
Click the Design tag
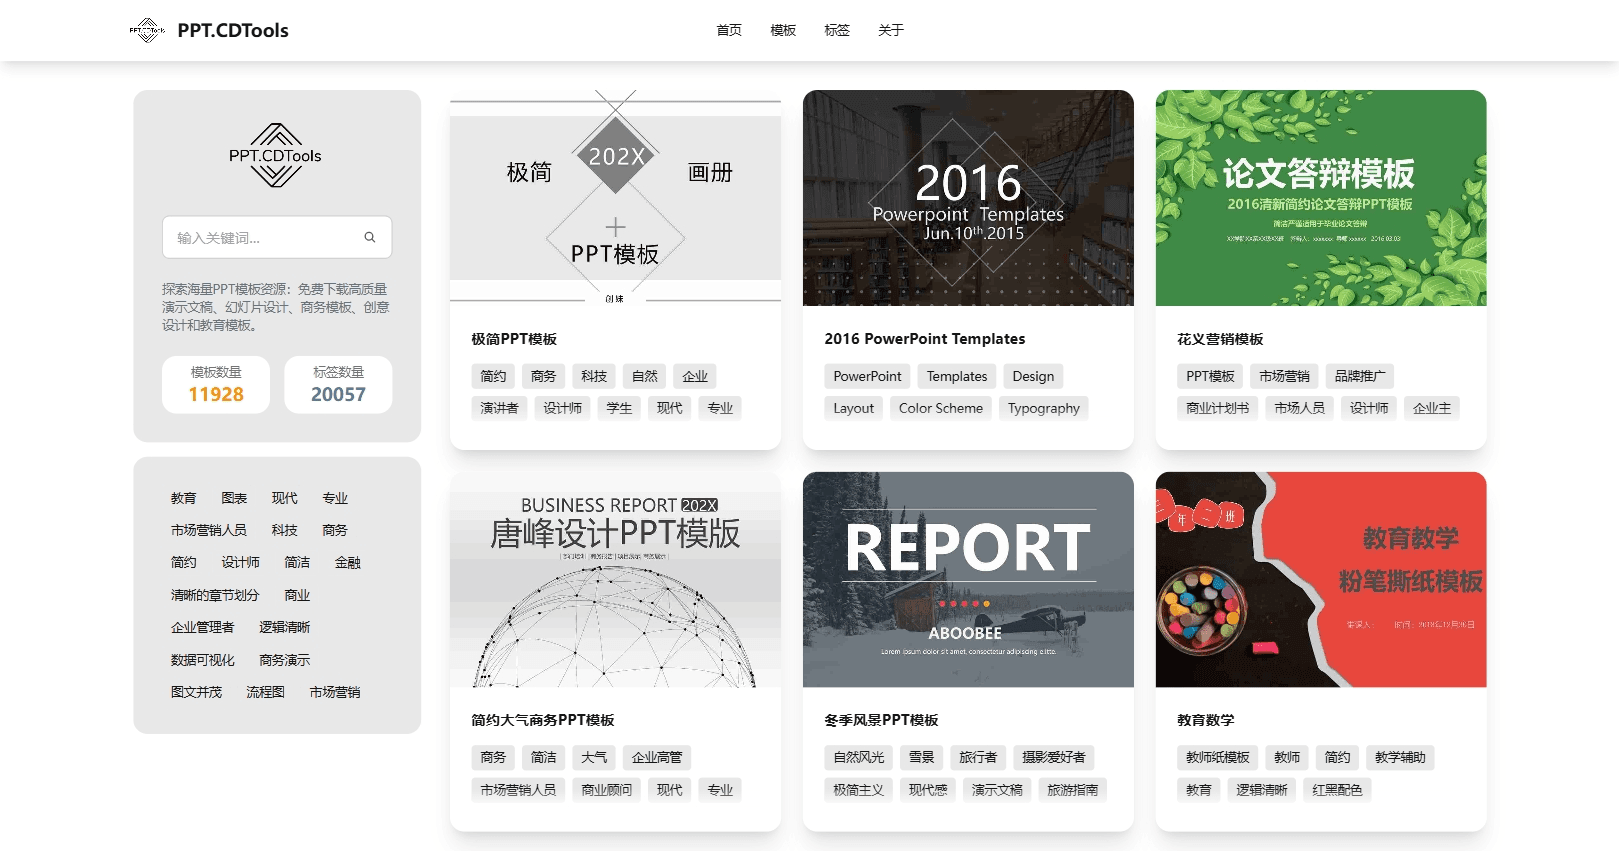tap(1033, 376)
